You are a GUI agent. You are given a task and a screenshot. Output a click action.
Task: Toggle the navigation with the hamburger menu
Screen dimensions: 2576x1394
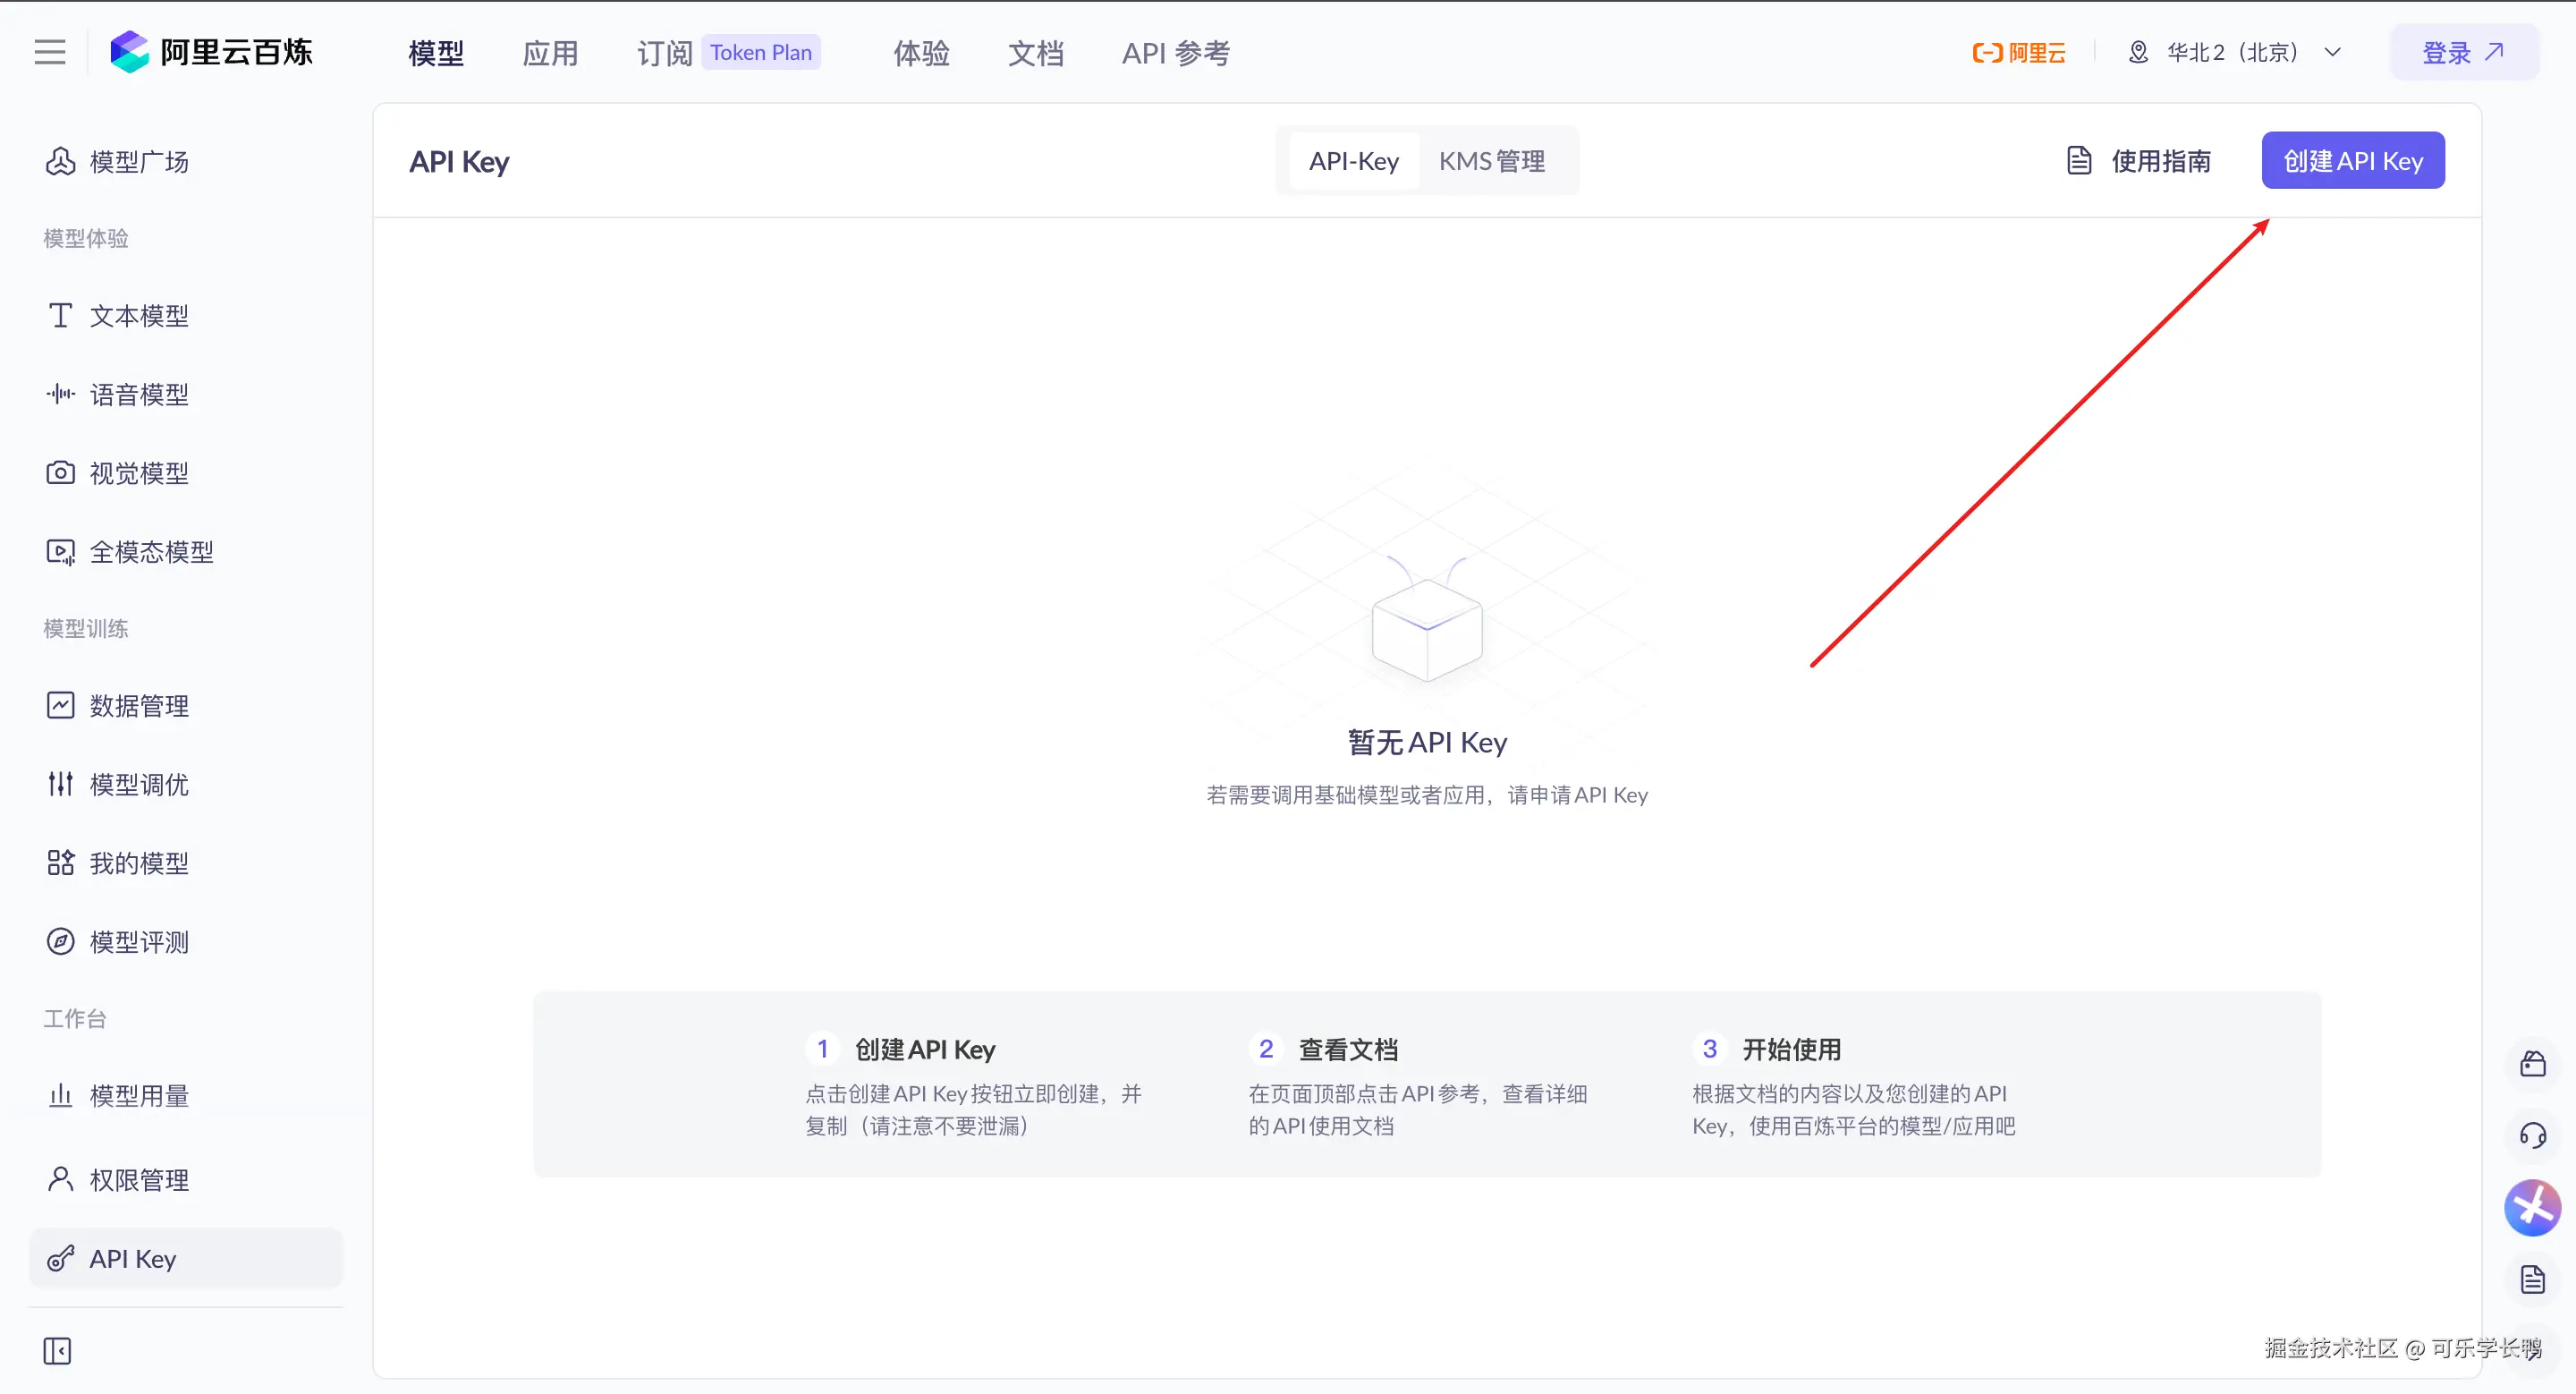[49, 52]
